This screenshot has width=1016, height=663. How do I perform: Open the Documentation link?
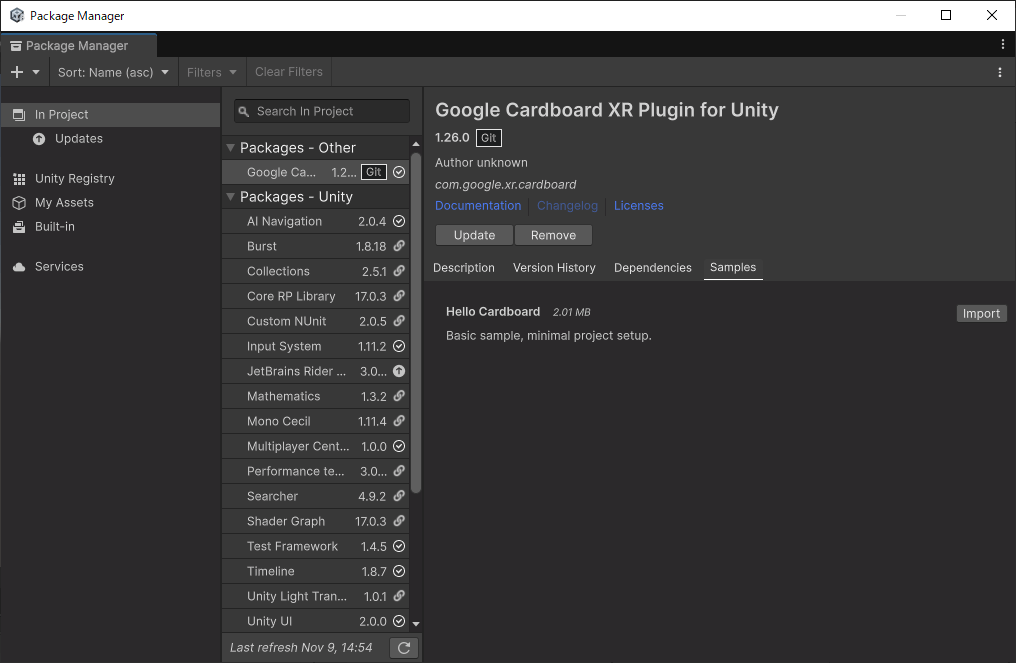tap(478, 205)
